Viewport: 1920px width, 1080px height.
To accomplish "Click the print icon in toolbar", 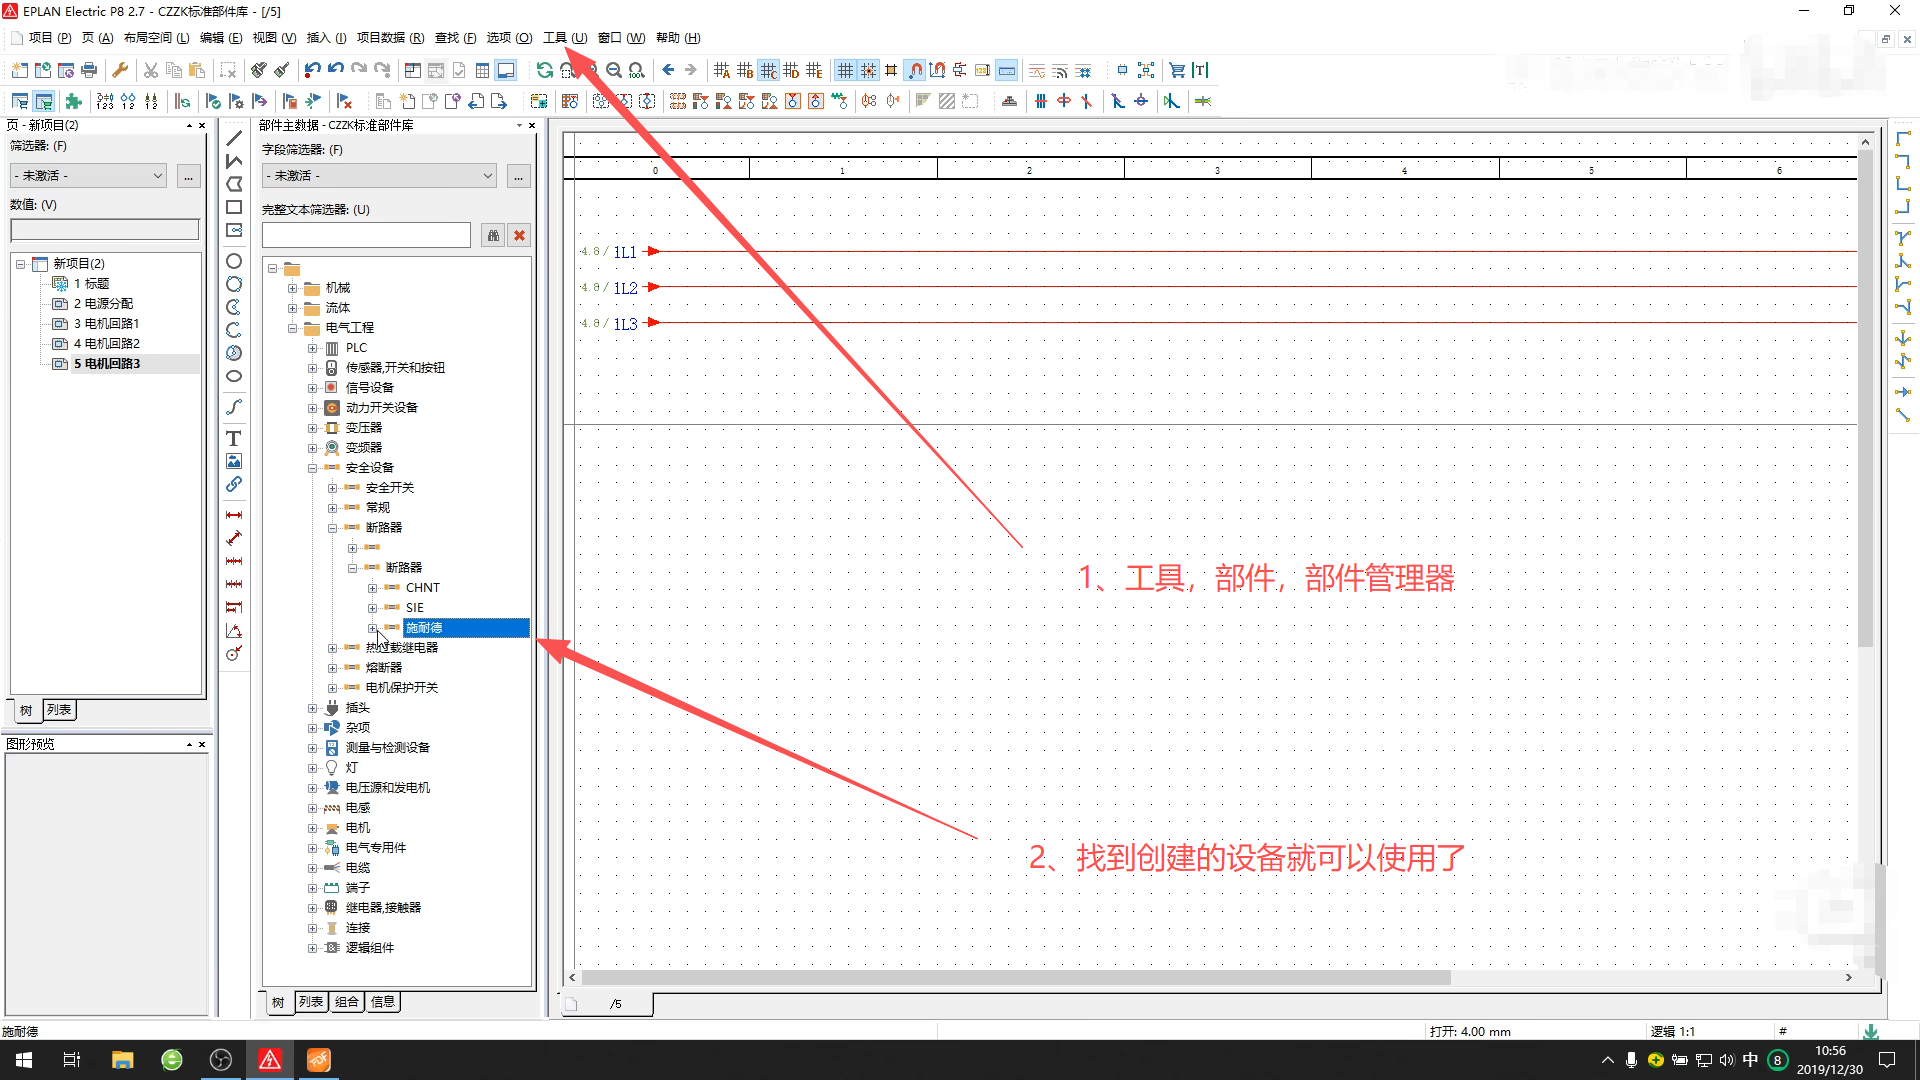I will coord(89,70).
